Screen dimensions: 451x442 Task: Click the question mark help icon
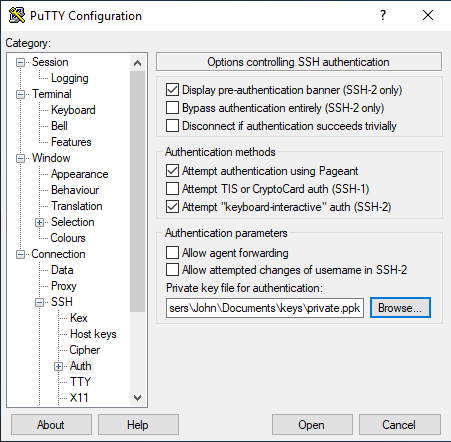click(x=383, y=15)
